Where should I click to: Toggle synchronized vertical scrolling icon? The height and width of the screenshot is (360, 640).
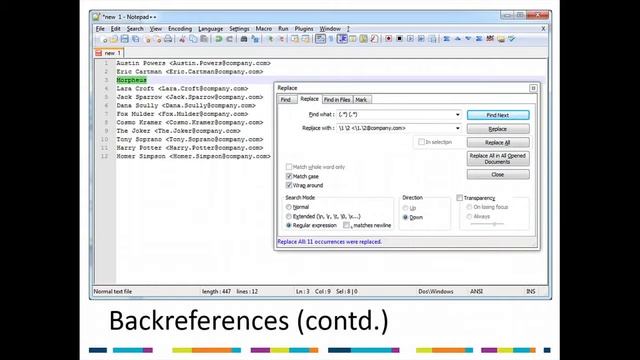point(295,39)
